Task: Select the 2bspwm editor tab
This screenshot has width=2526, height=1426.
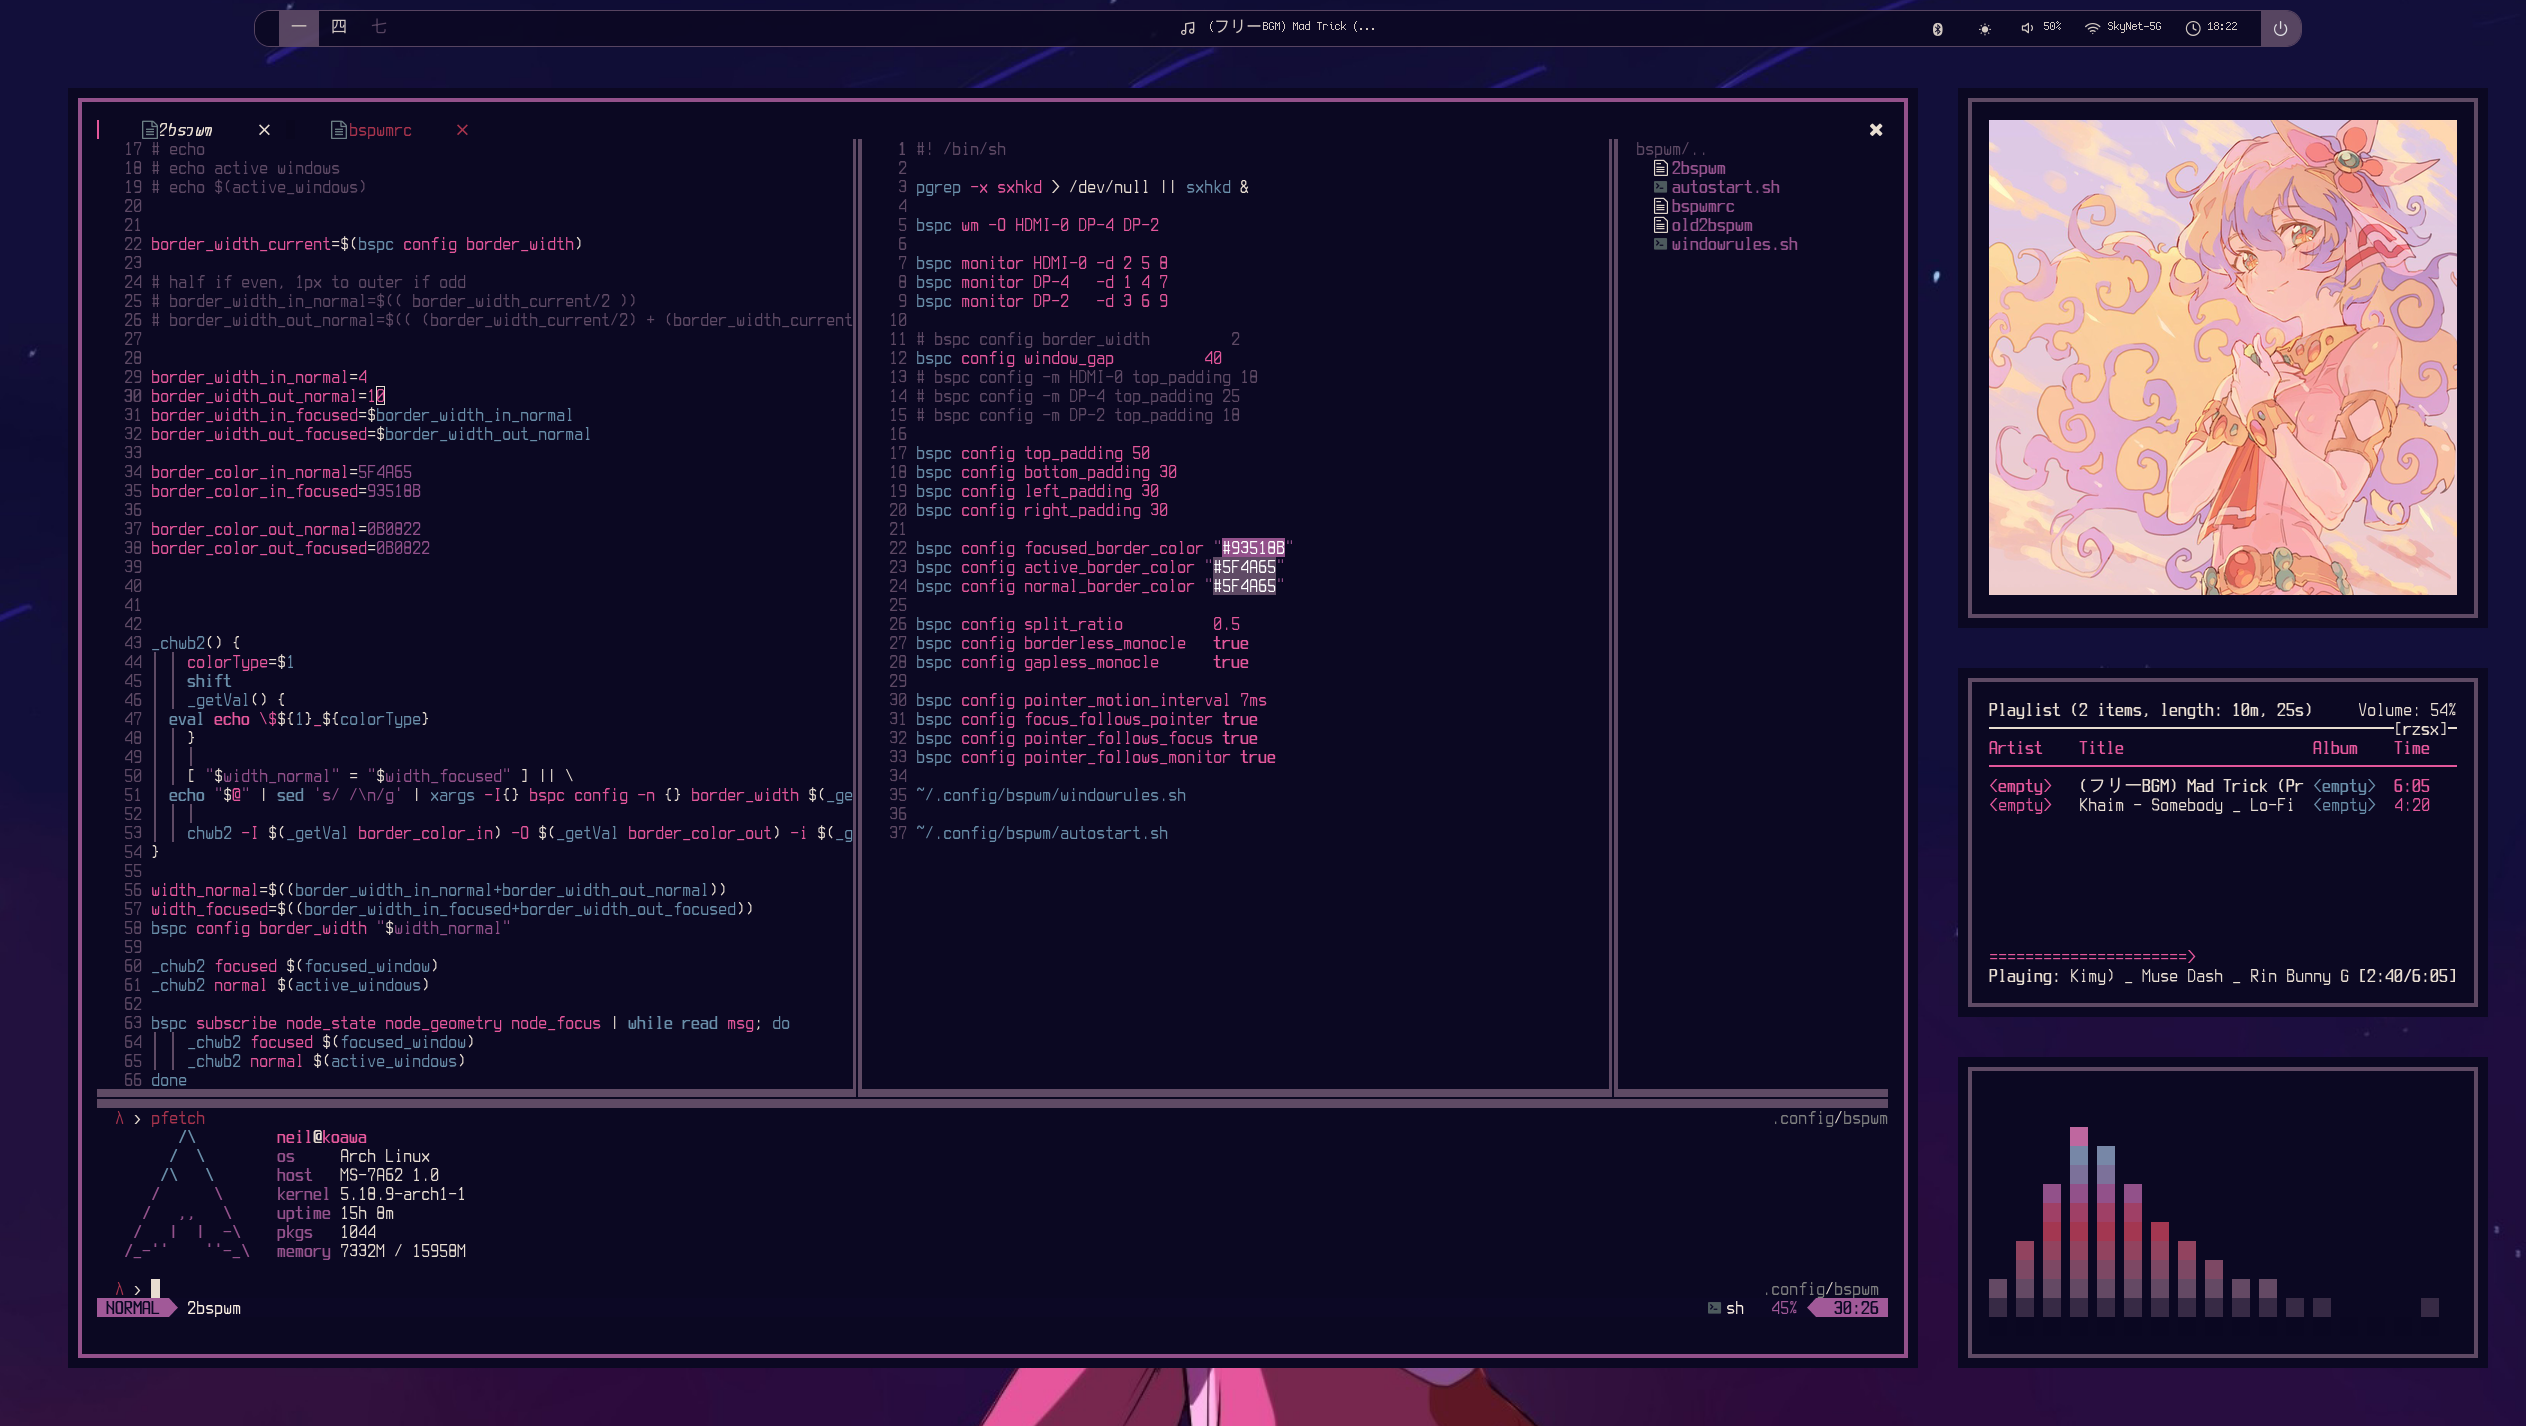Action: [187, 130]
